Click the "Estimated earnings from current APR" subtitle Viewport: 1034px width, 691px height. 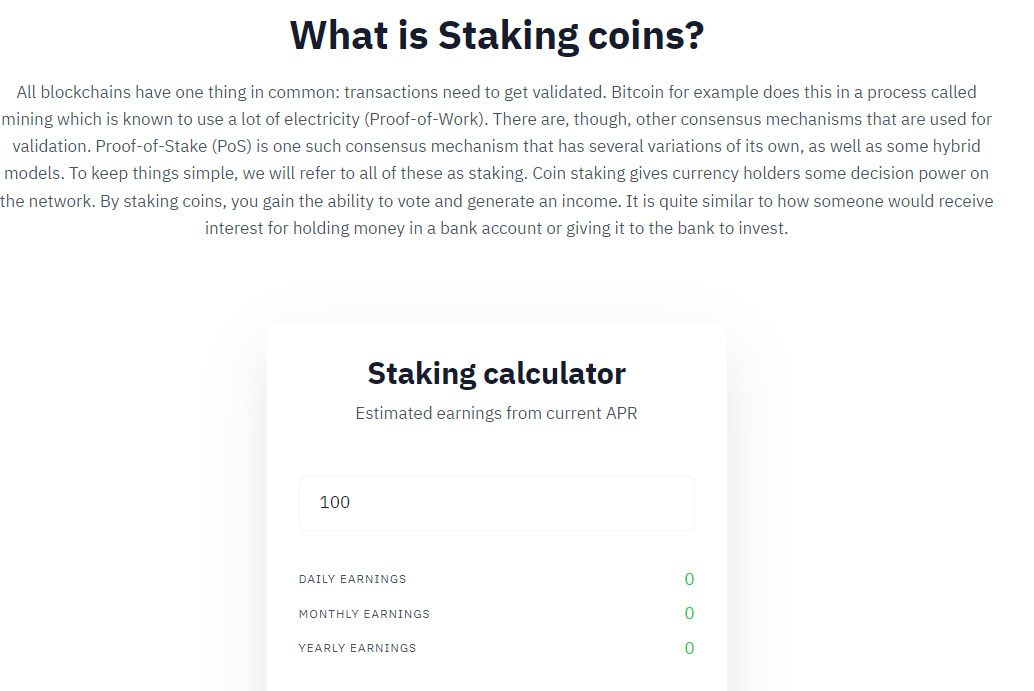[x=496, y=413]
